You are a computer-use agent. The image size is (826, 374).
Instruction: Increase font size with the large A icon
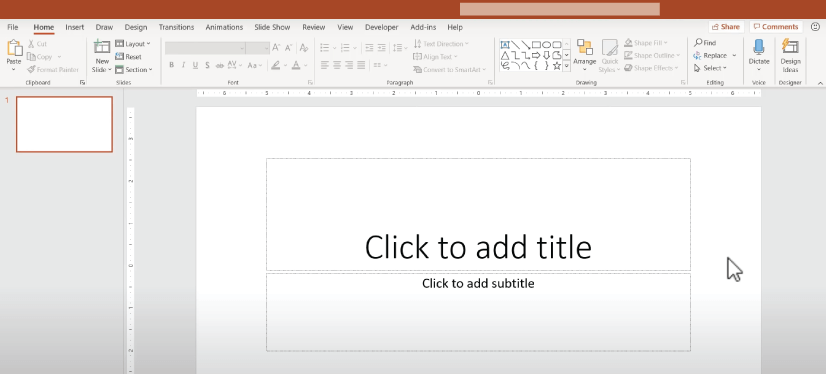point(277,48)
